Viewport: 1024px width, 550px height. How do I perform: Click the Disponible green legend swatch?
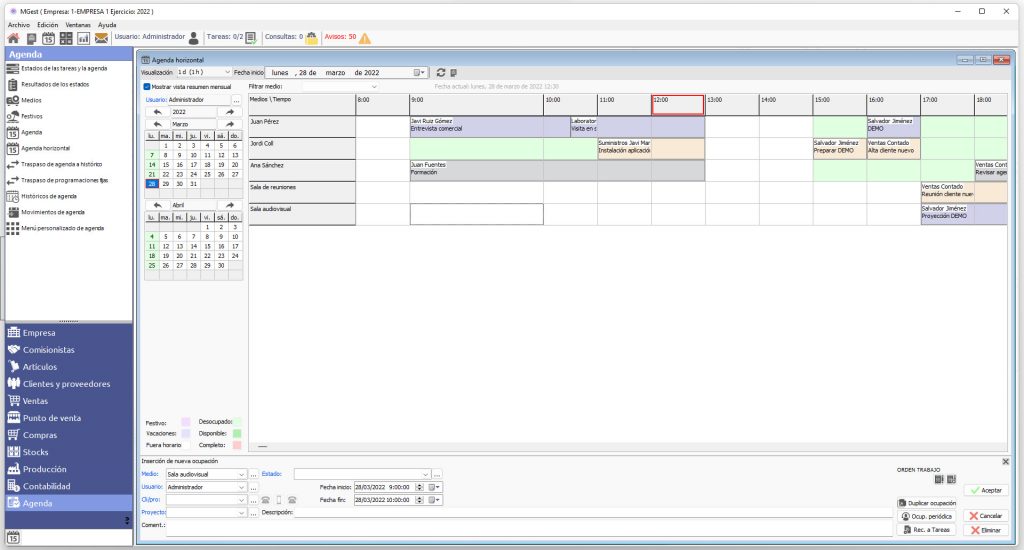pos(237,434)
